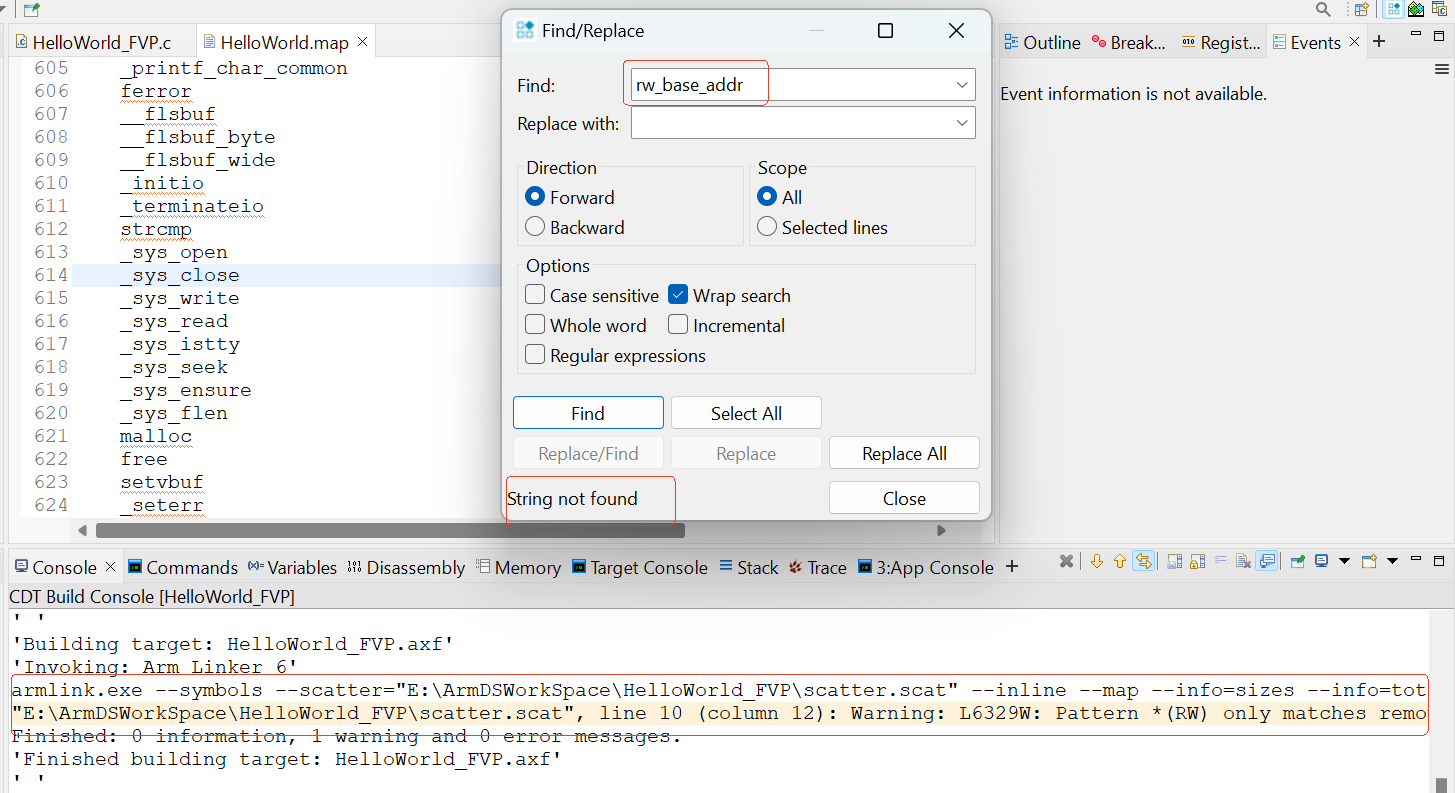Toggle the Scroll Lock icon in console toolbar
The height and width of the screenshot is (793, 1455).
1198,562
